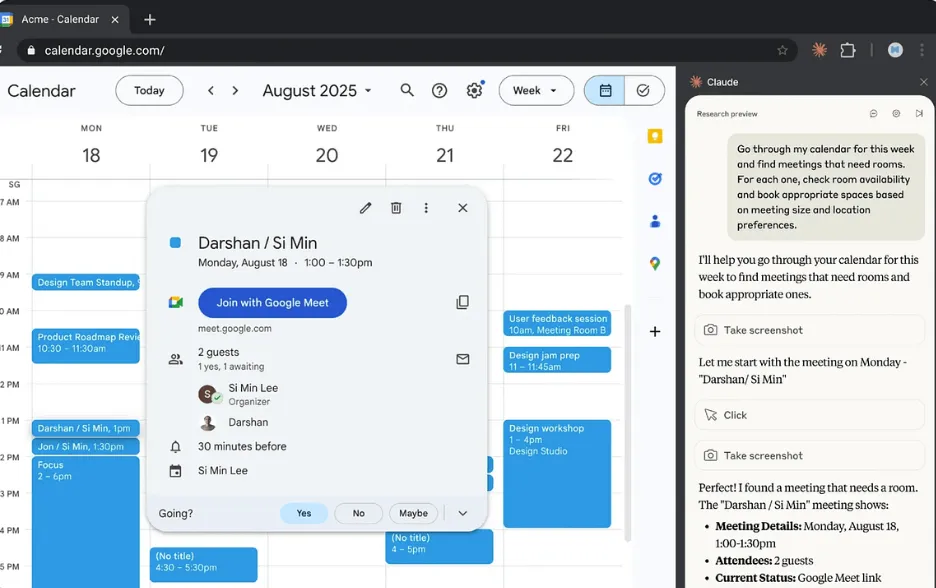Click the calendar scrollbar
Image resolution: width=936 pixels, height=588 pixels.
[627, 423]
